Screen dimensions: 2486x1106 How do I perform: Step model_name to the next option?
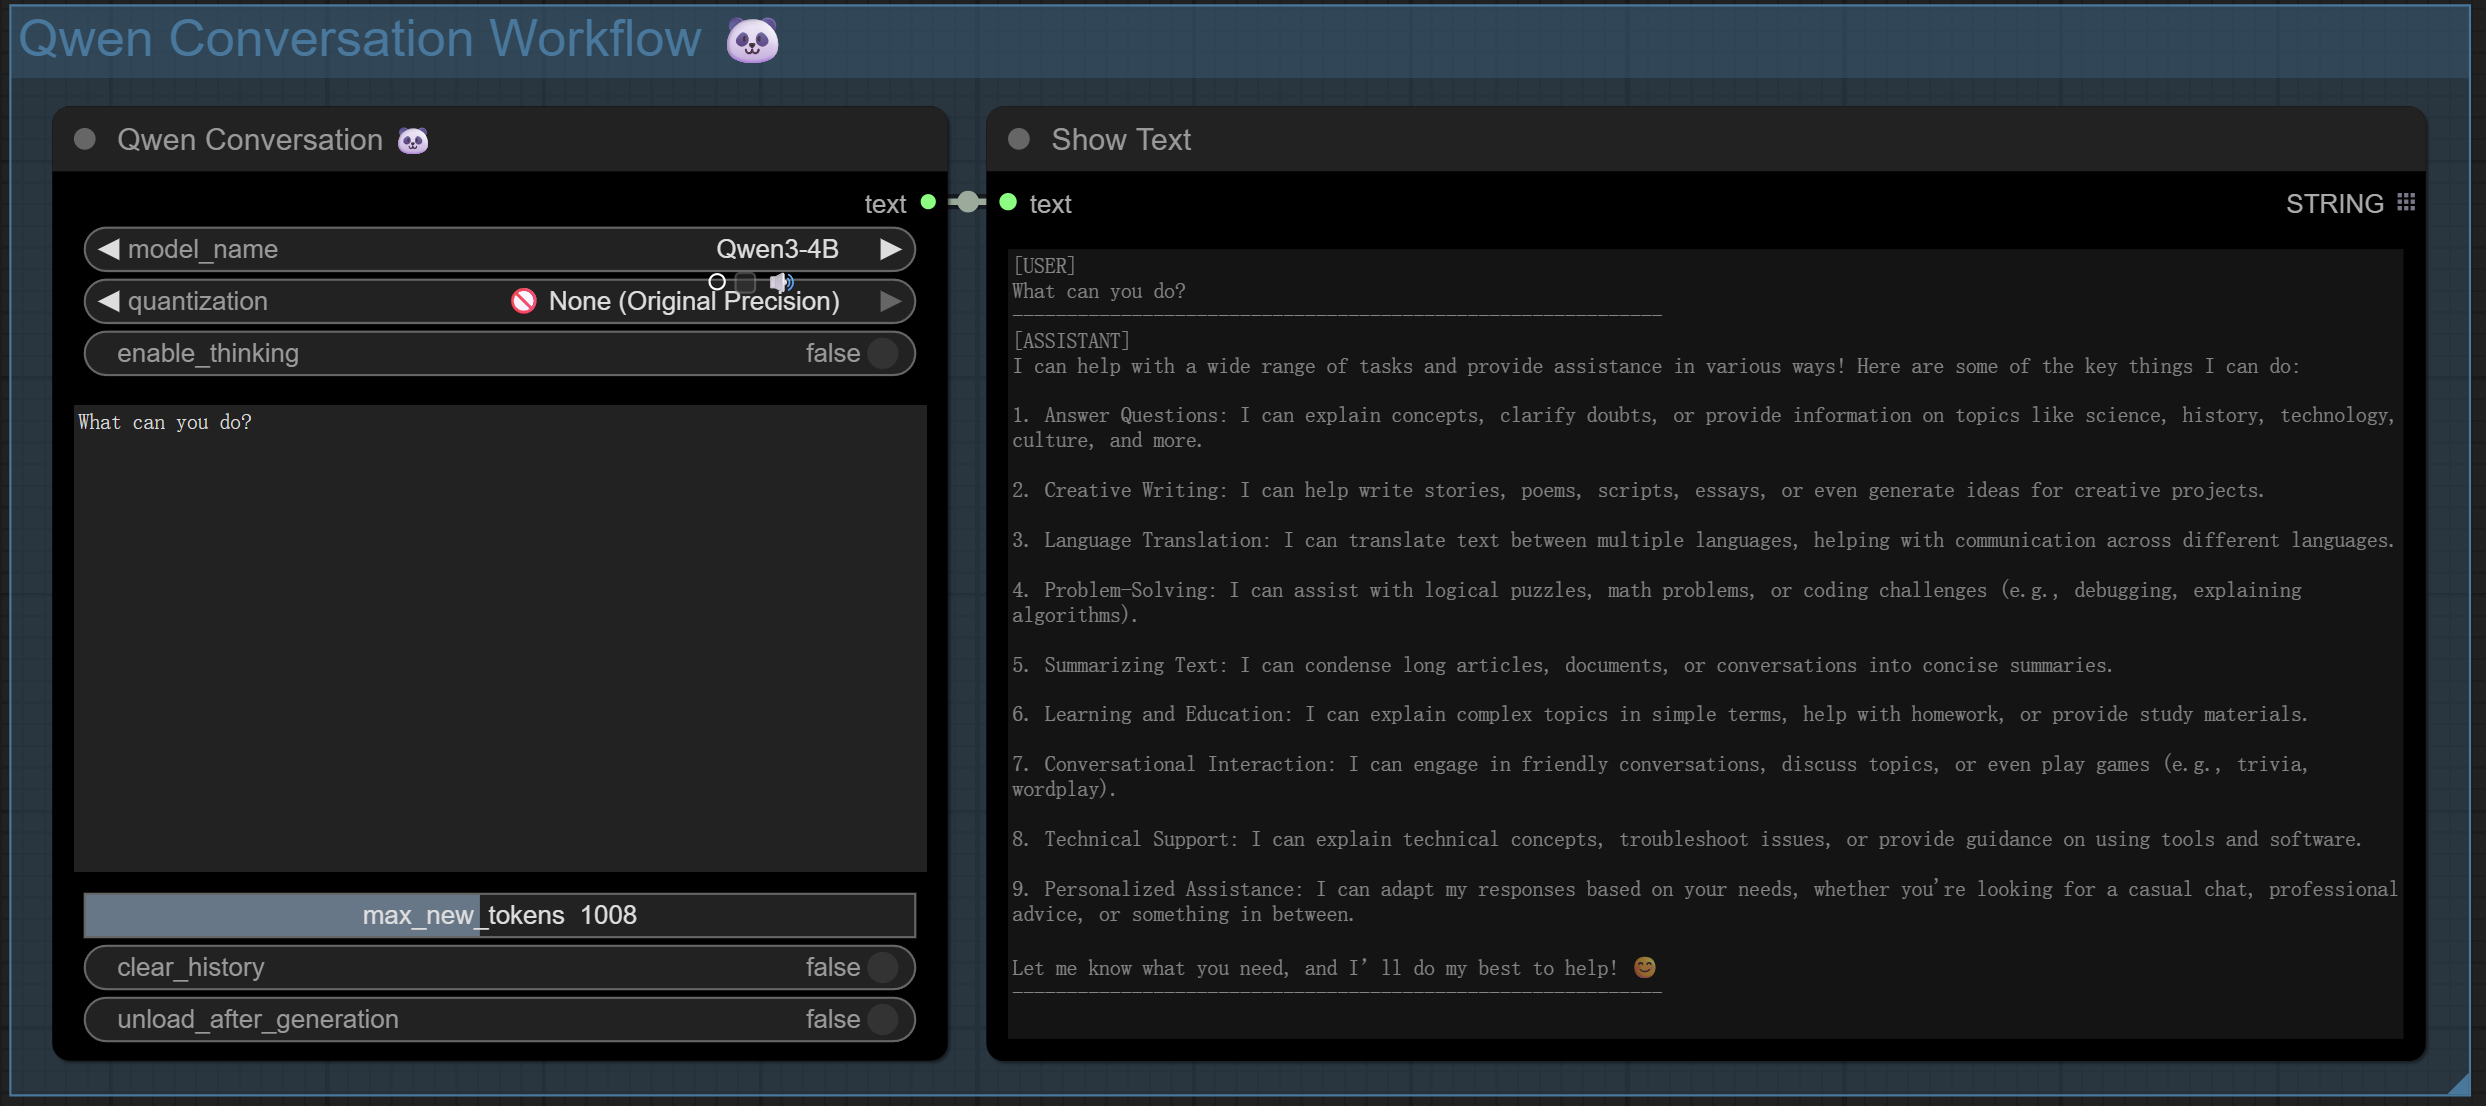coord(890,249)
